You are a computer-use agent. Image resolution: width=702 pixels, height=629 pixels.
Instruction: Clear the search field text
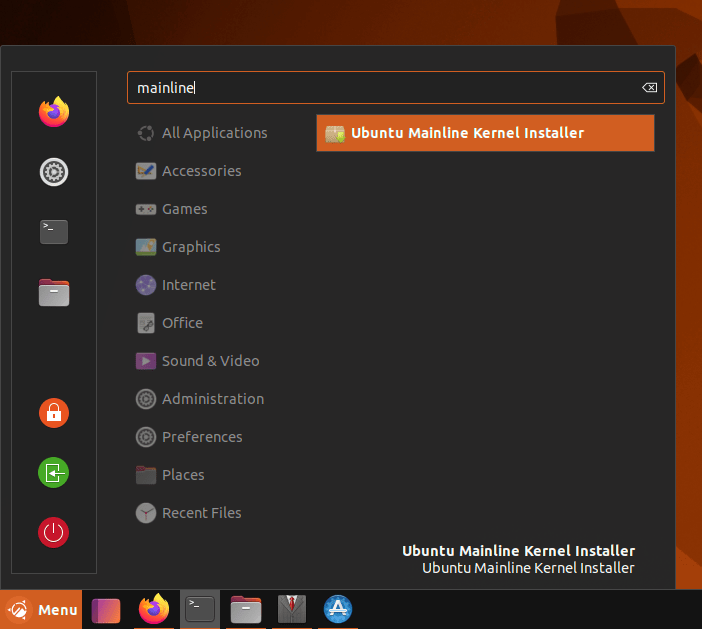tap(649, 88)
